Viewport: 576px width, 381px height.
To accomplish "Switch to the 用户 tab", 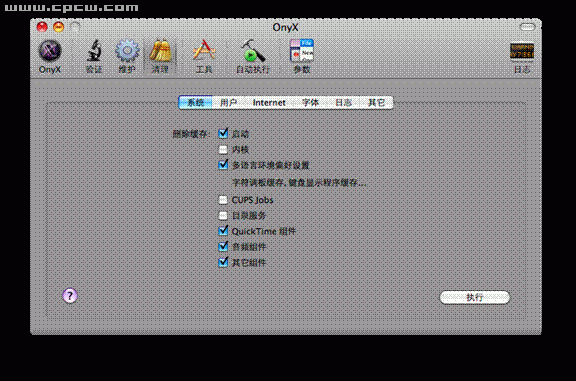I will (228, 103).
